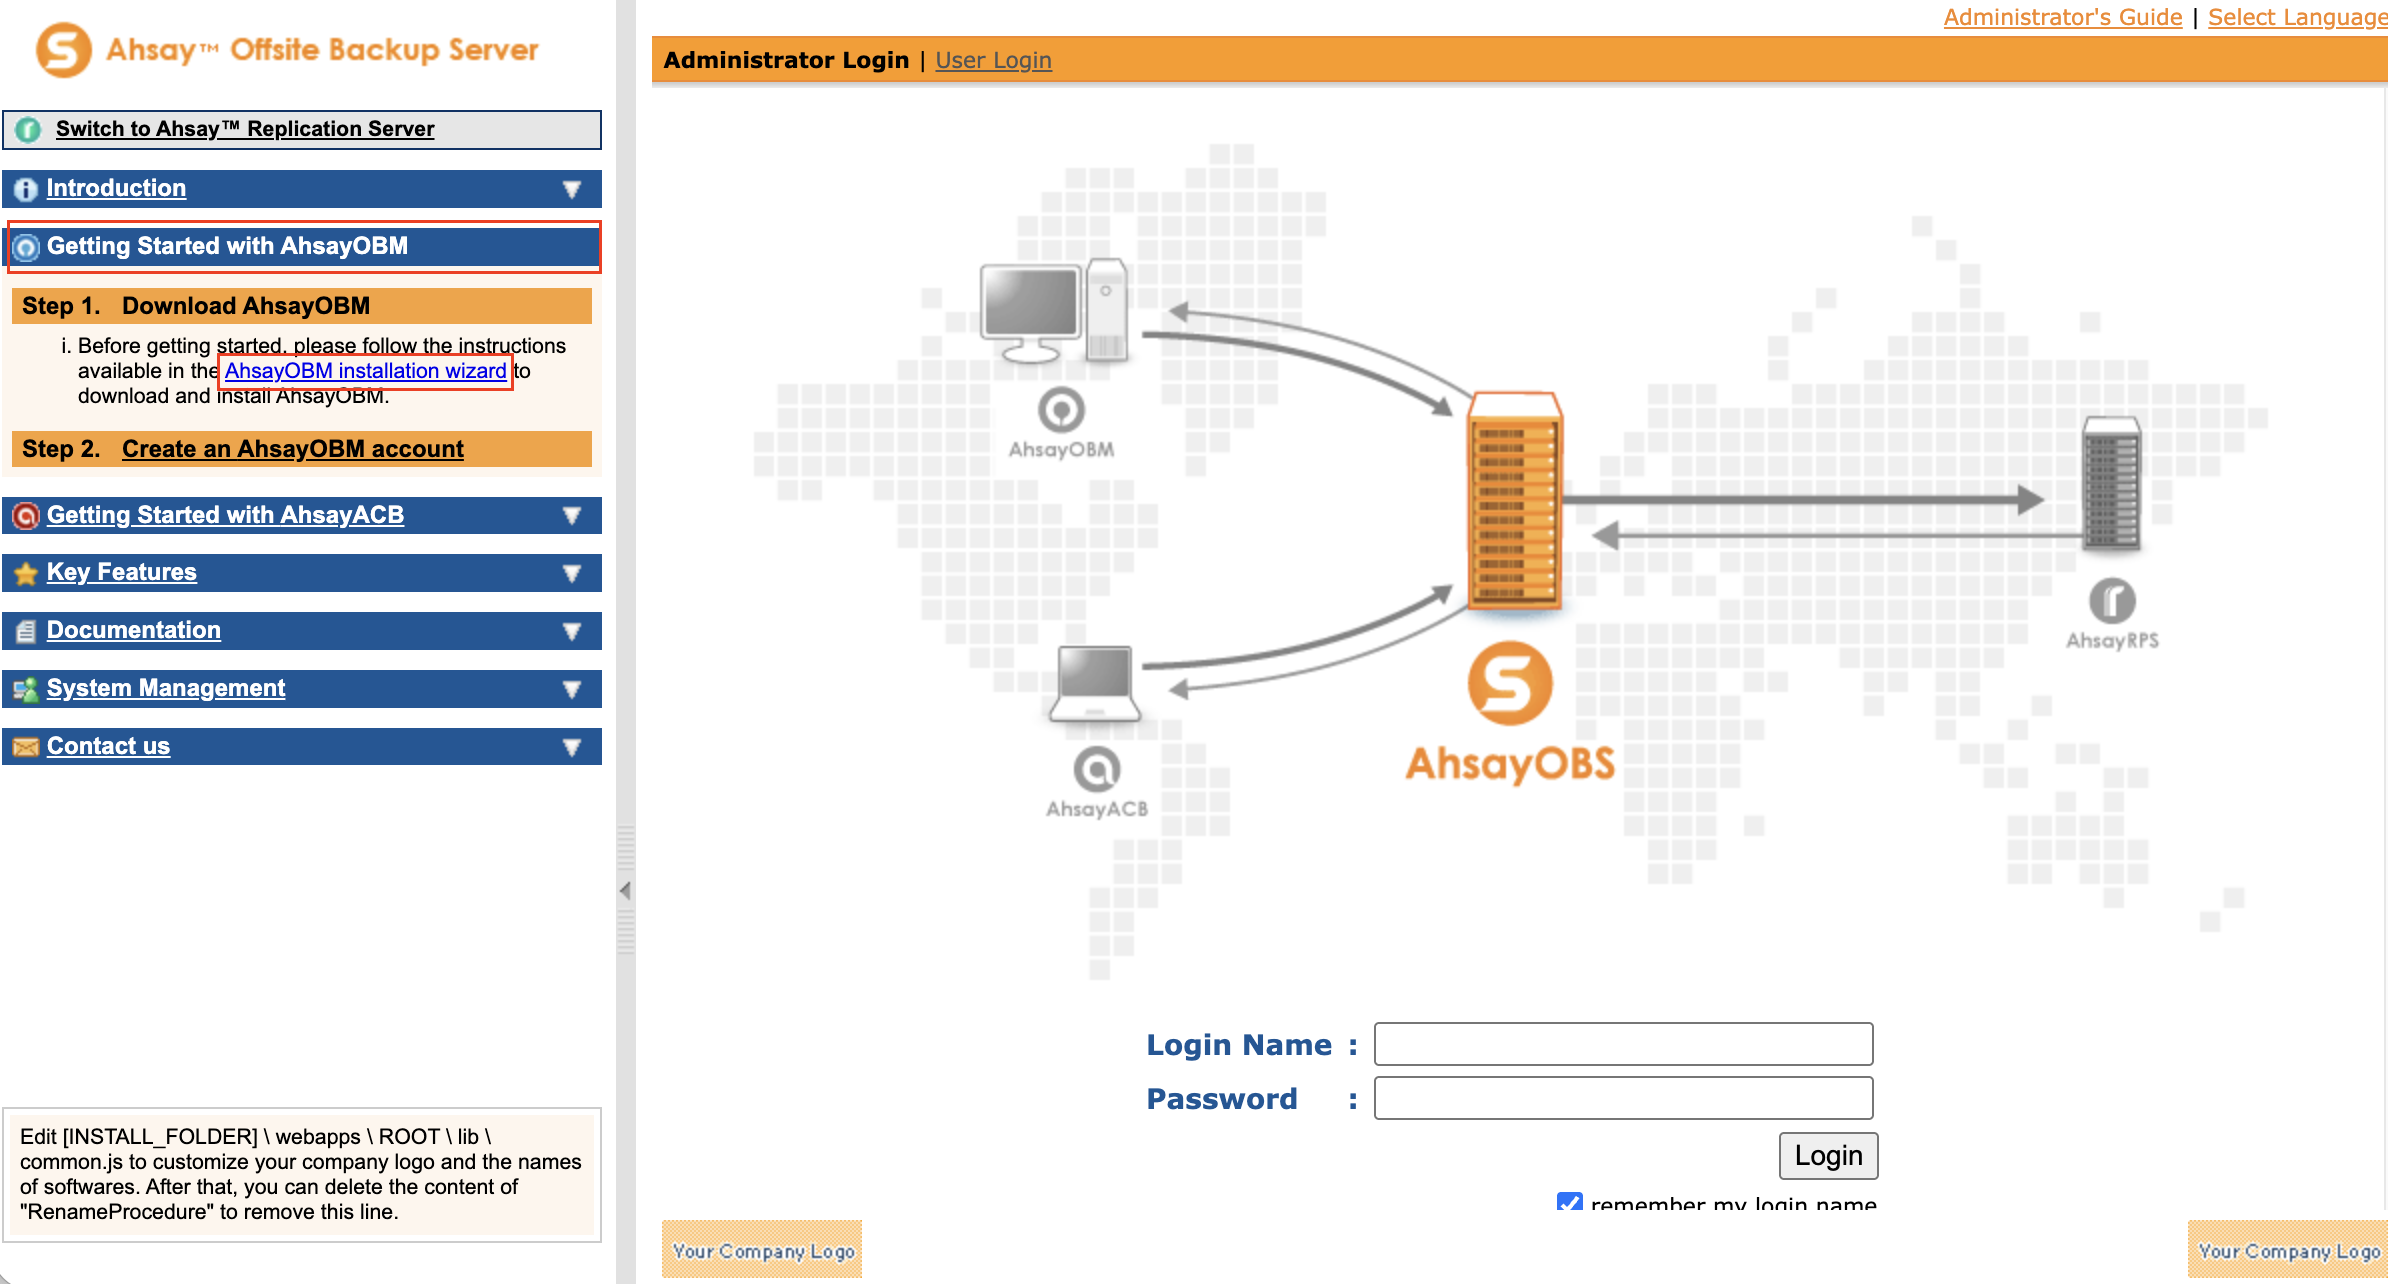Click the Key Features star icon
Screen dimensions: 2388x1284
26,573
